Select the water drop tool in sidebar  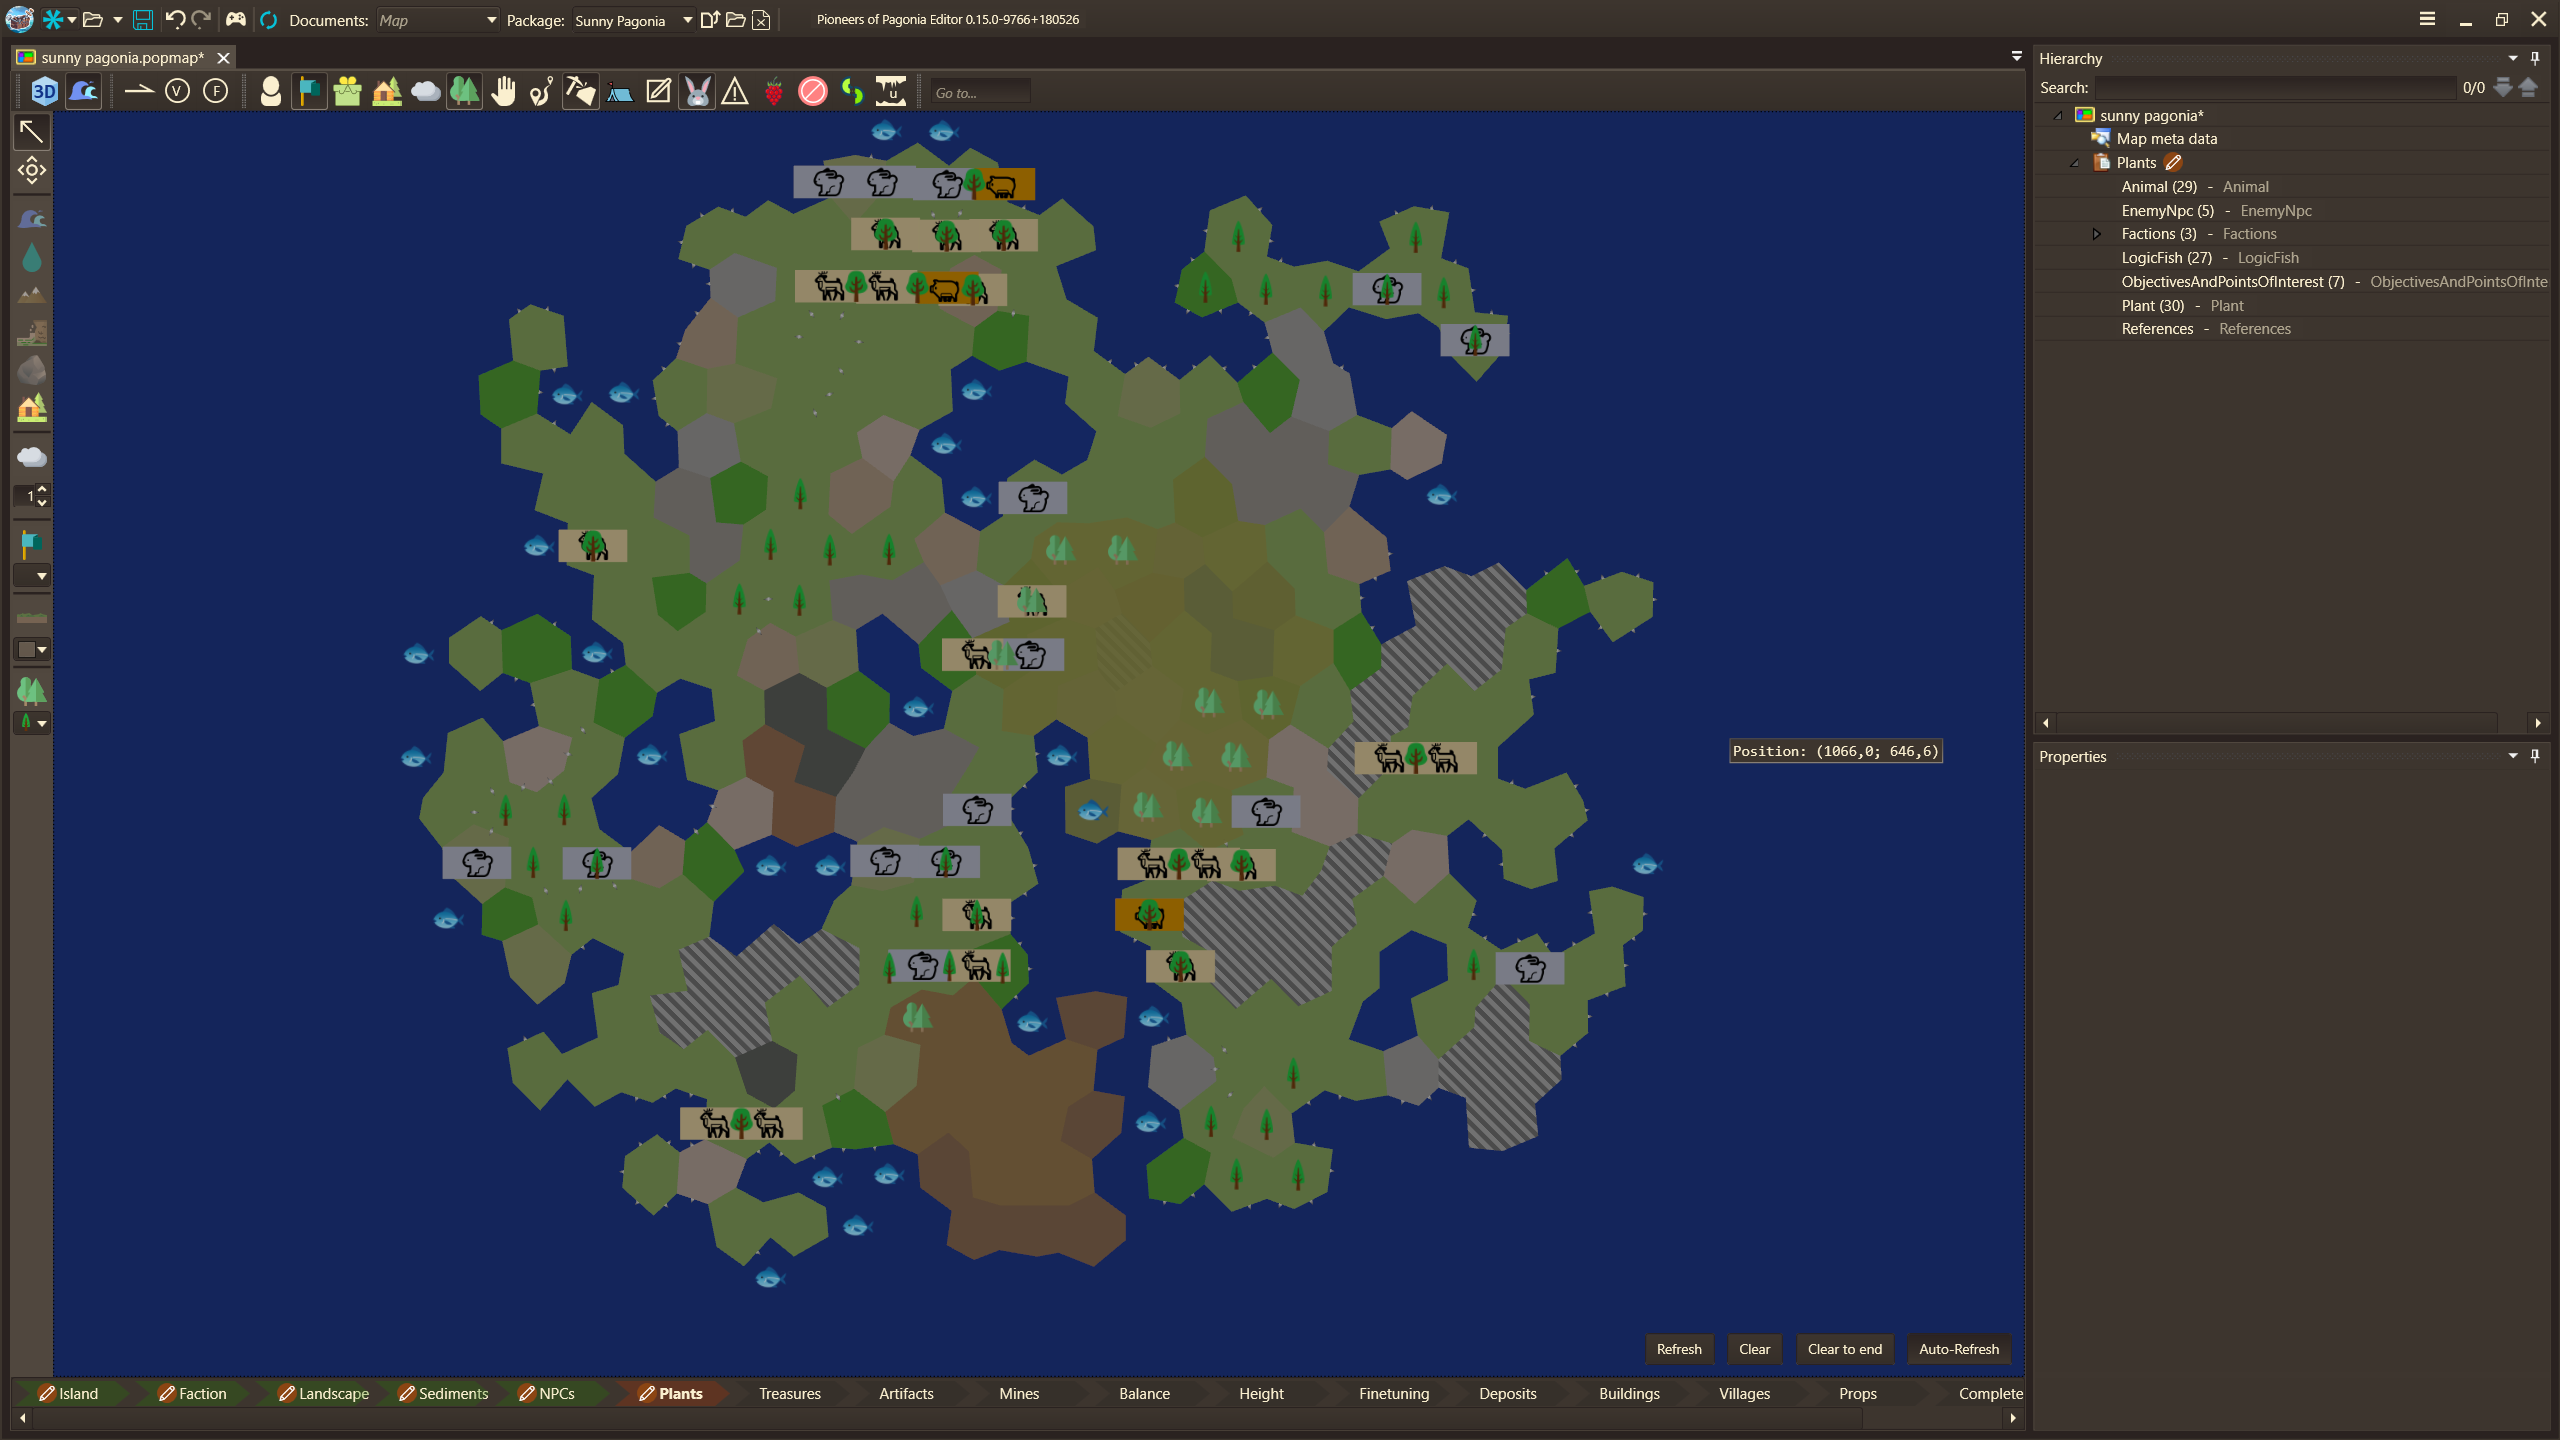click(x=31, y=258)
